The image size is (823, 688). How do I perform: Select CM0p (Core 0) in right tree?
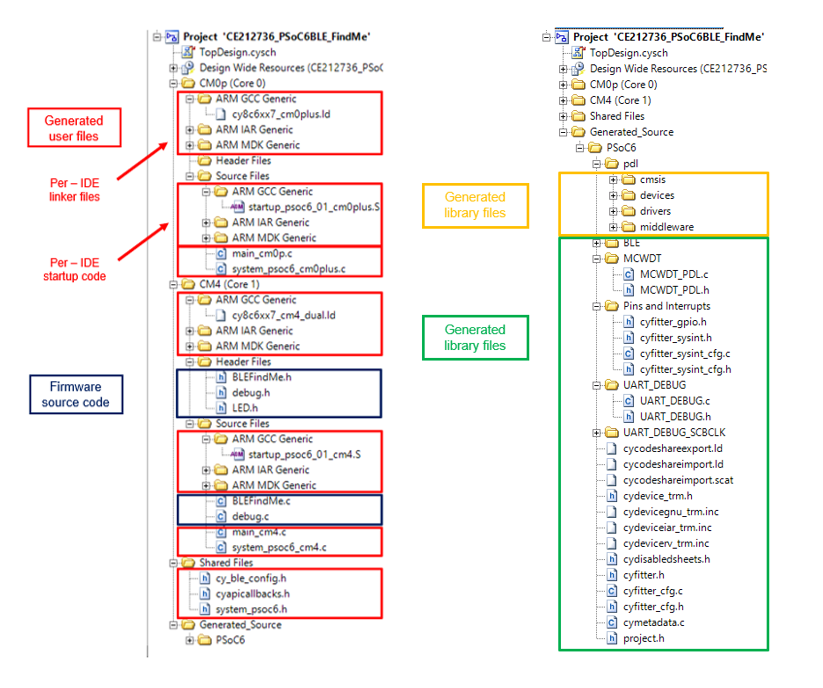tap(623, 84)
